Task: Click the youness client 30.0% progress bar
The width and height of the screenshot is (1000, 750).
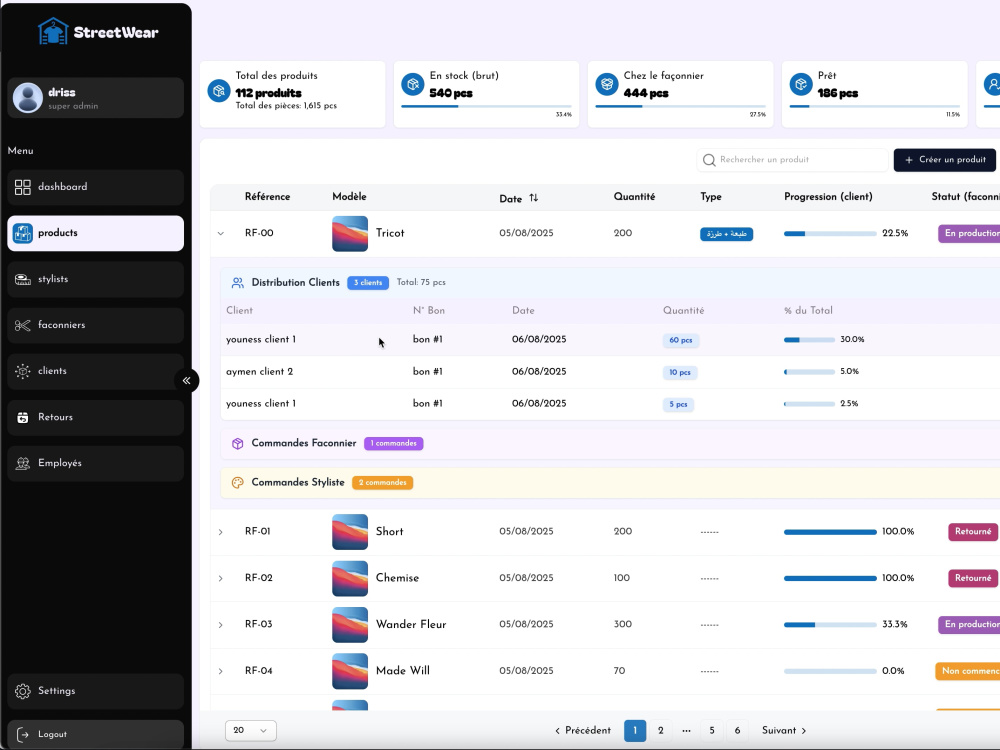Action: click(x=809, y=340)
